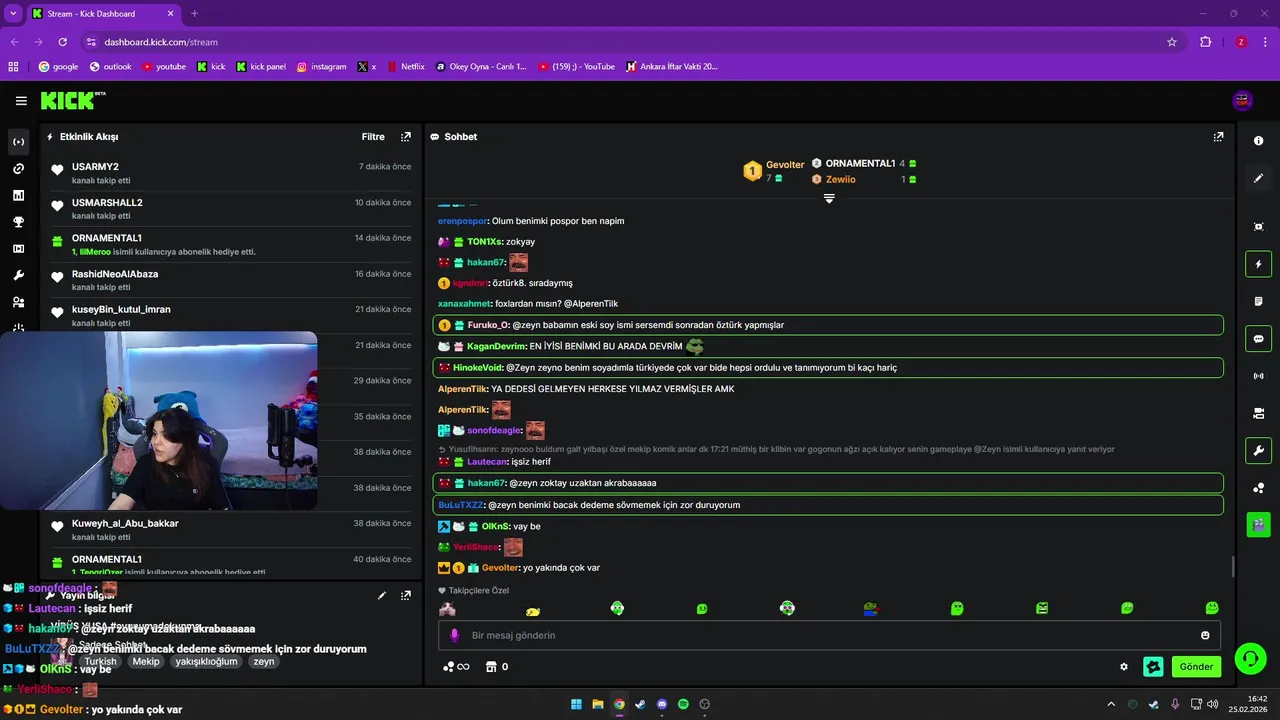1280x720 pixels.
Task: Toggle the lightning activity feed panel button
Action: point(1258,264)
